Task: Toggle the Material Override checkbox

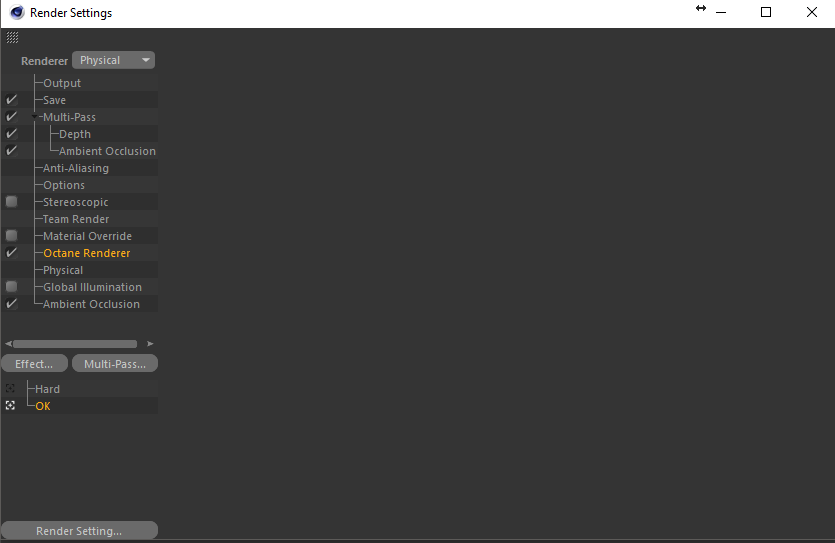Action: pos(11,236)
